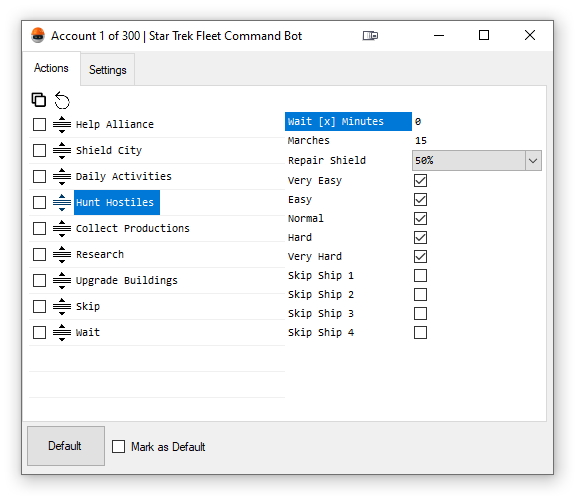Enable the Hunt Hostiles action checkbox
Viewport: 577px width, 496px height.
[39, 202]
